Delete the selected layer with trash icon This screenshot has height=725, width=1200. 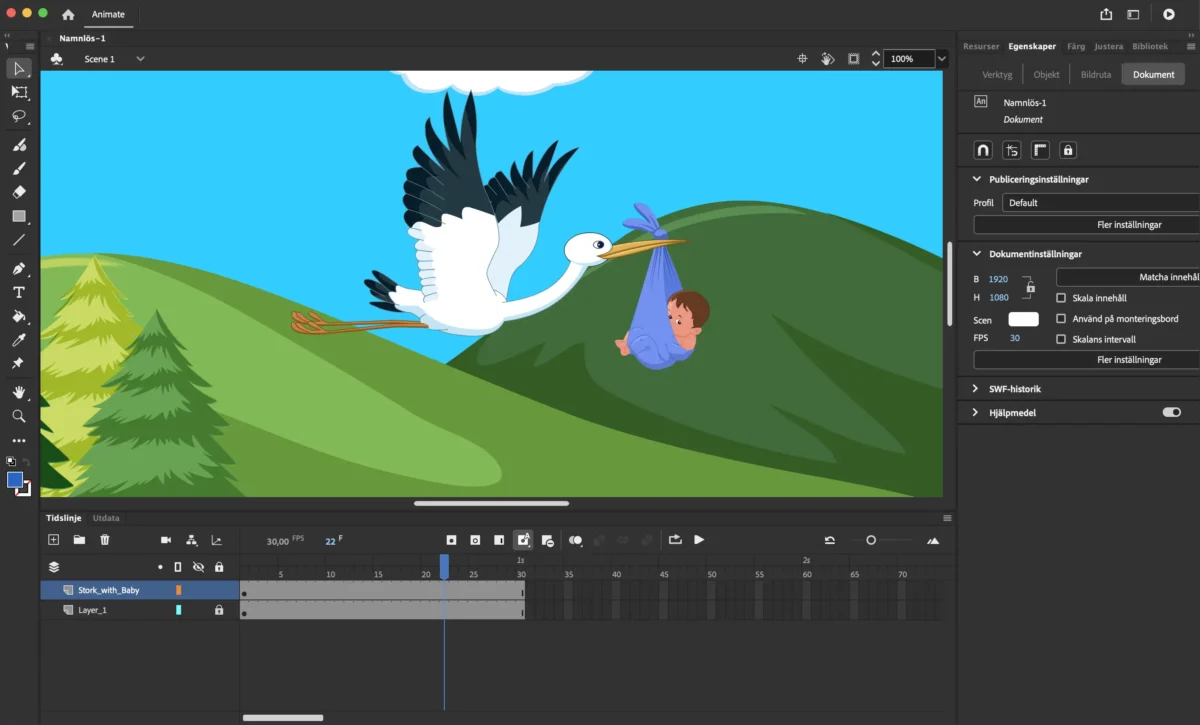(104, 540)
